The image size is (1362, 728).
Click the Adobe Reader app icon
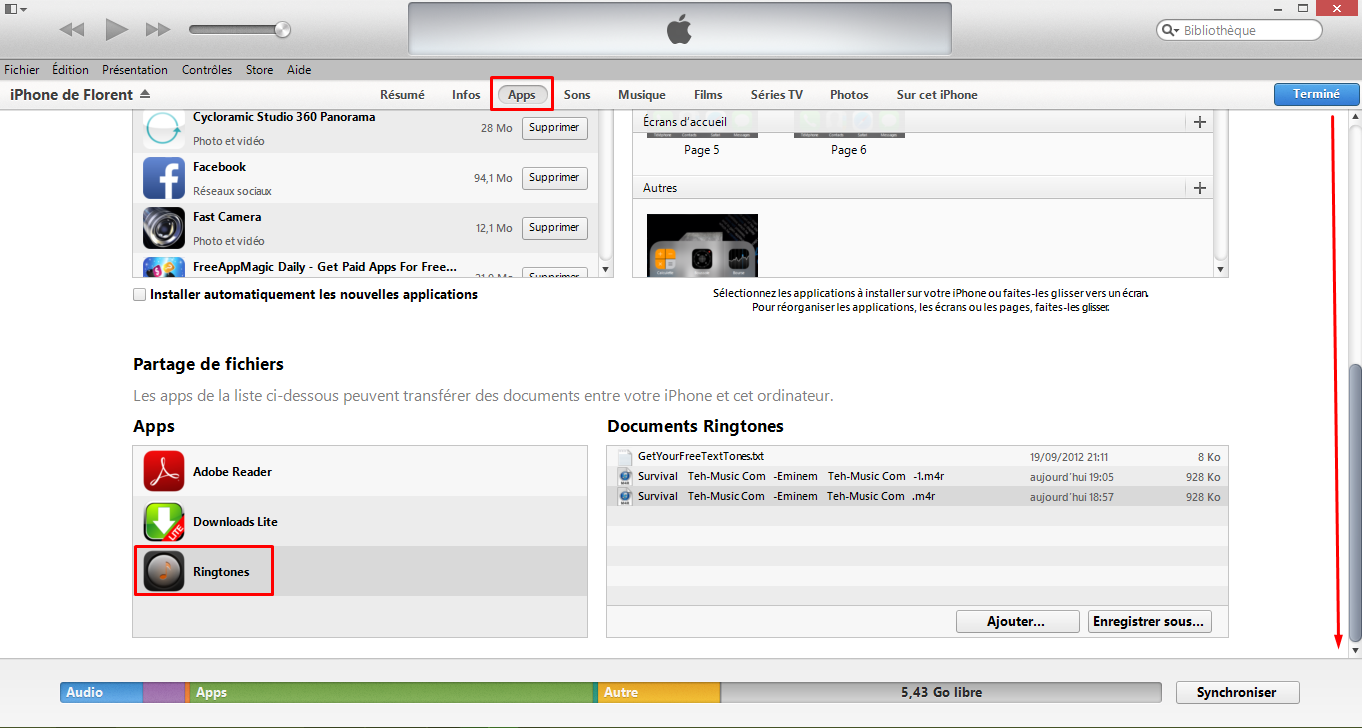pyautogui.click(x=163, y=472)
